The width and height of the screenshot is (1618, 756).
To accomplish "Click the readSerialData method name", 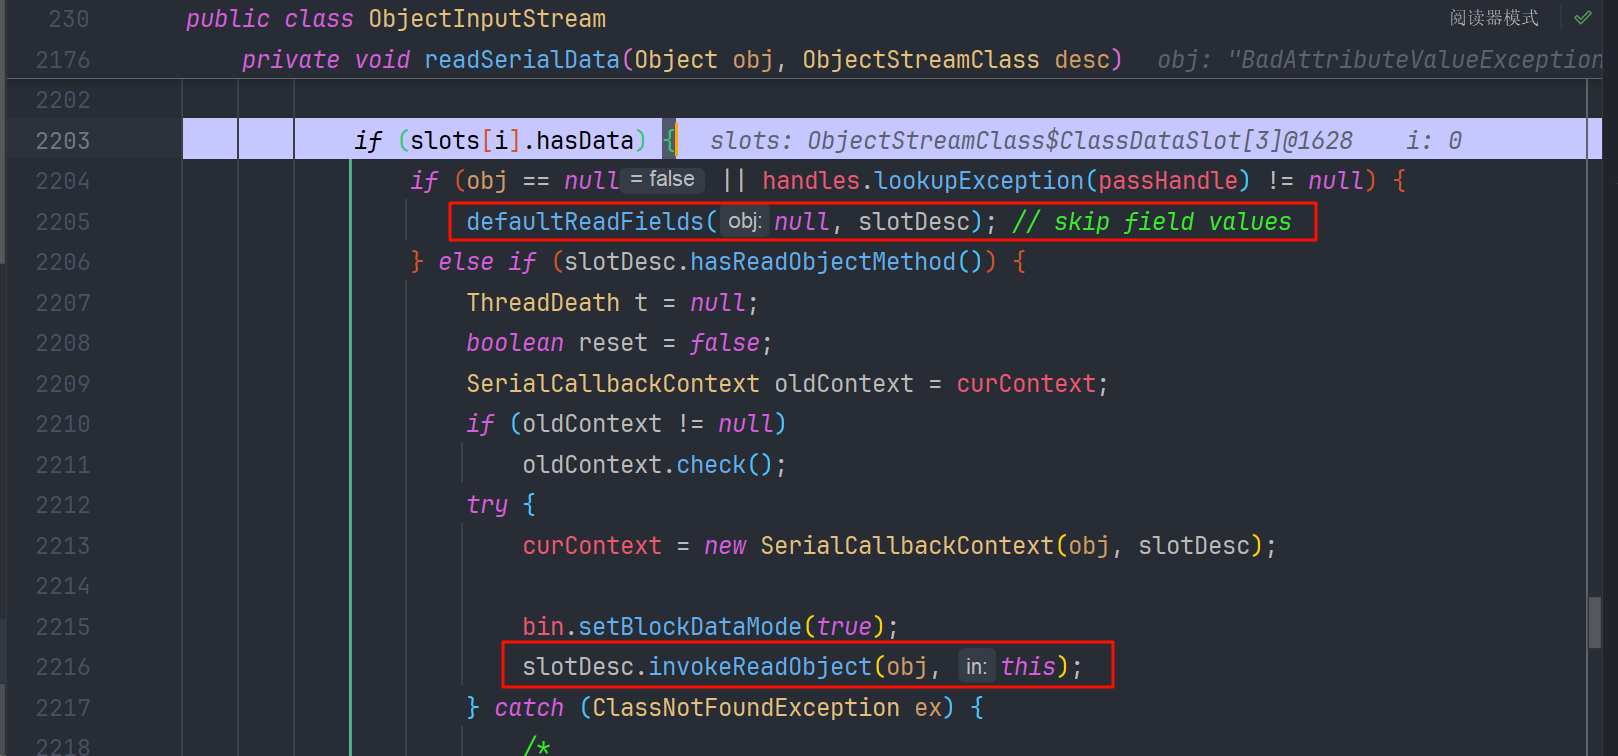I will pos(522,60).
